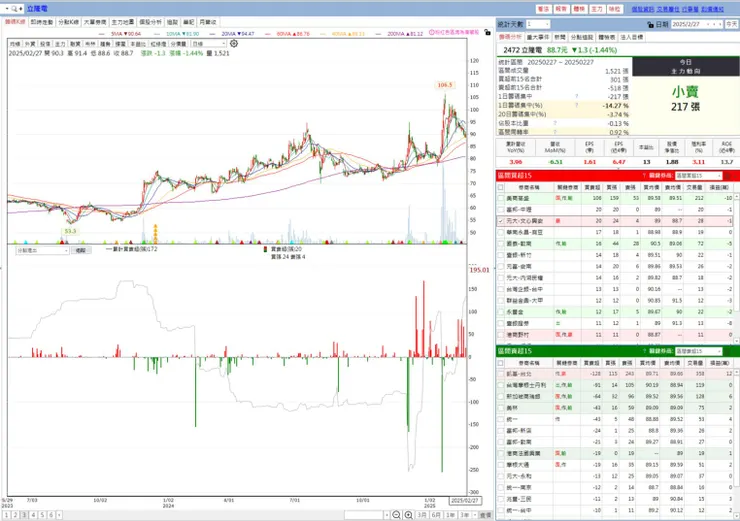Click the lock icon above the price chart
Screen dimensions: 740x521
pos(487,33)
